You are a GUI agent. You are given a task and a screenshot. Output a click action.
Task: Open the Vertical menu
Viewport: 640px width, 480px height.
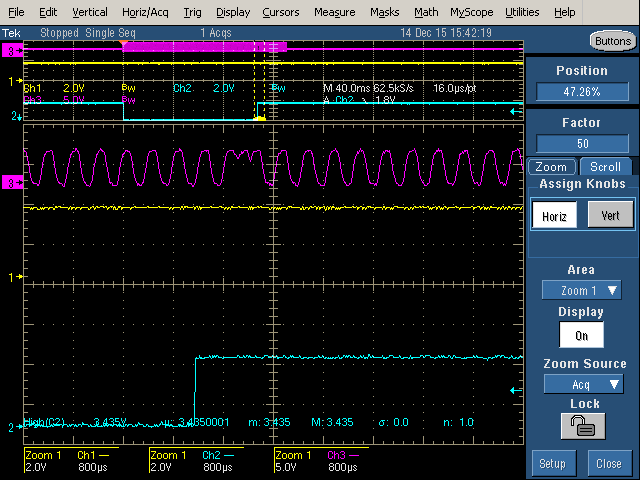90,13
